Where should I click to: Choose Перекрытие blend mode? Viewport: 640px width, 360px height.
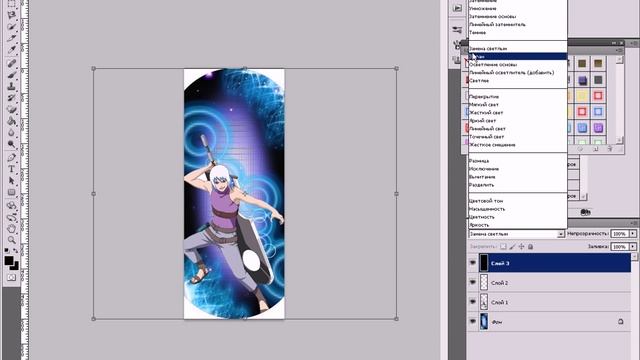click(518, 96)
